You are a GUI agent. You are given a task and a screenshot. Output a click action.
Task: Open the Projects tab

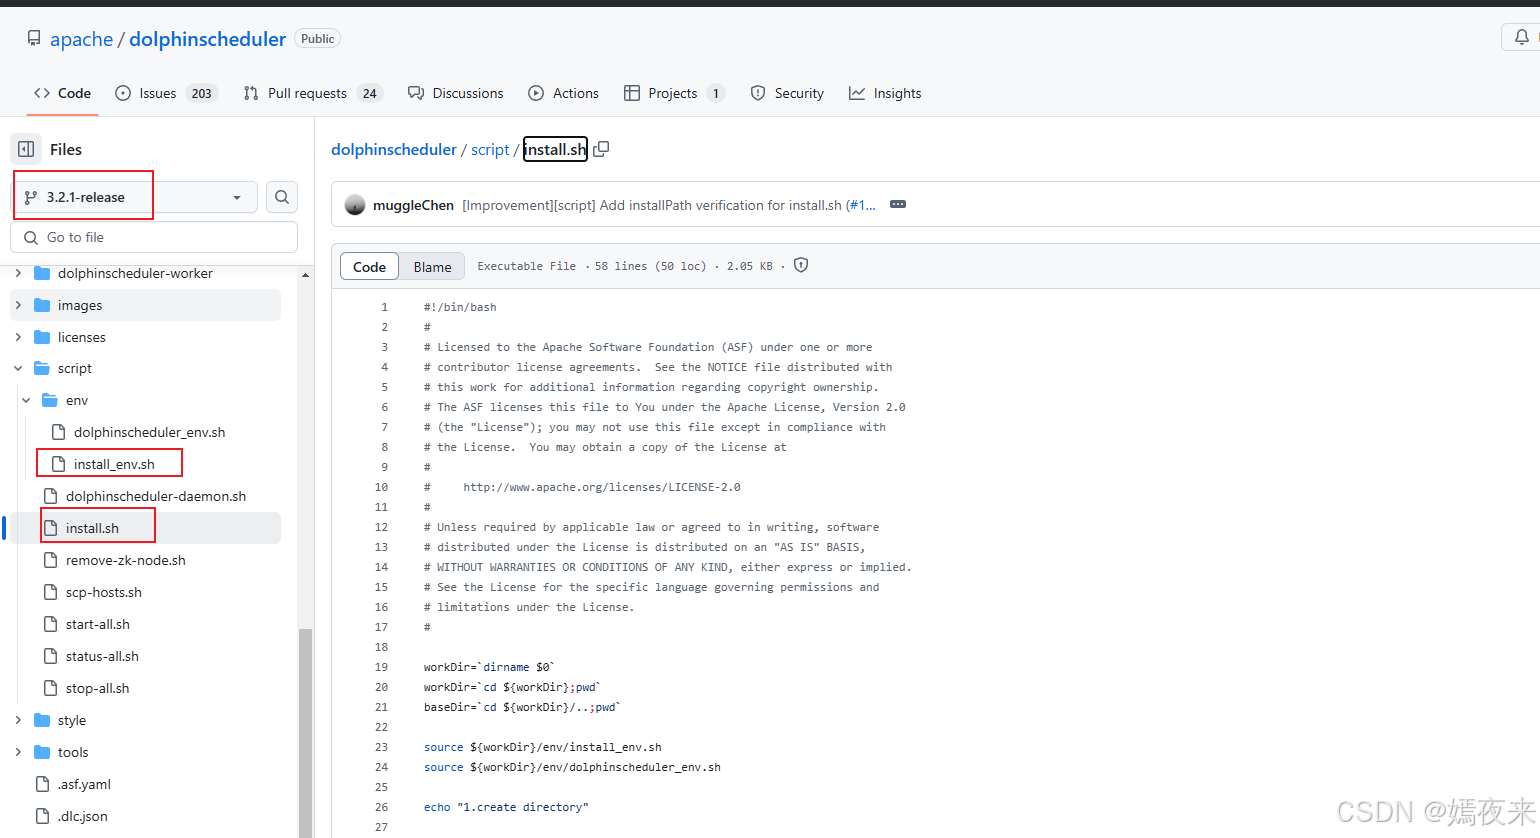coord(674,93)
